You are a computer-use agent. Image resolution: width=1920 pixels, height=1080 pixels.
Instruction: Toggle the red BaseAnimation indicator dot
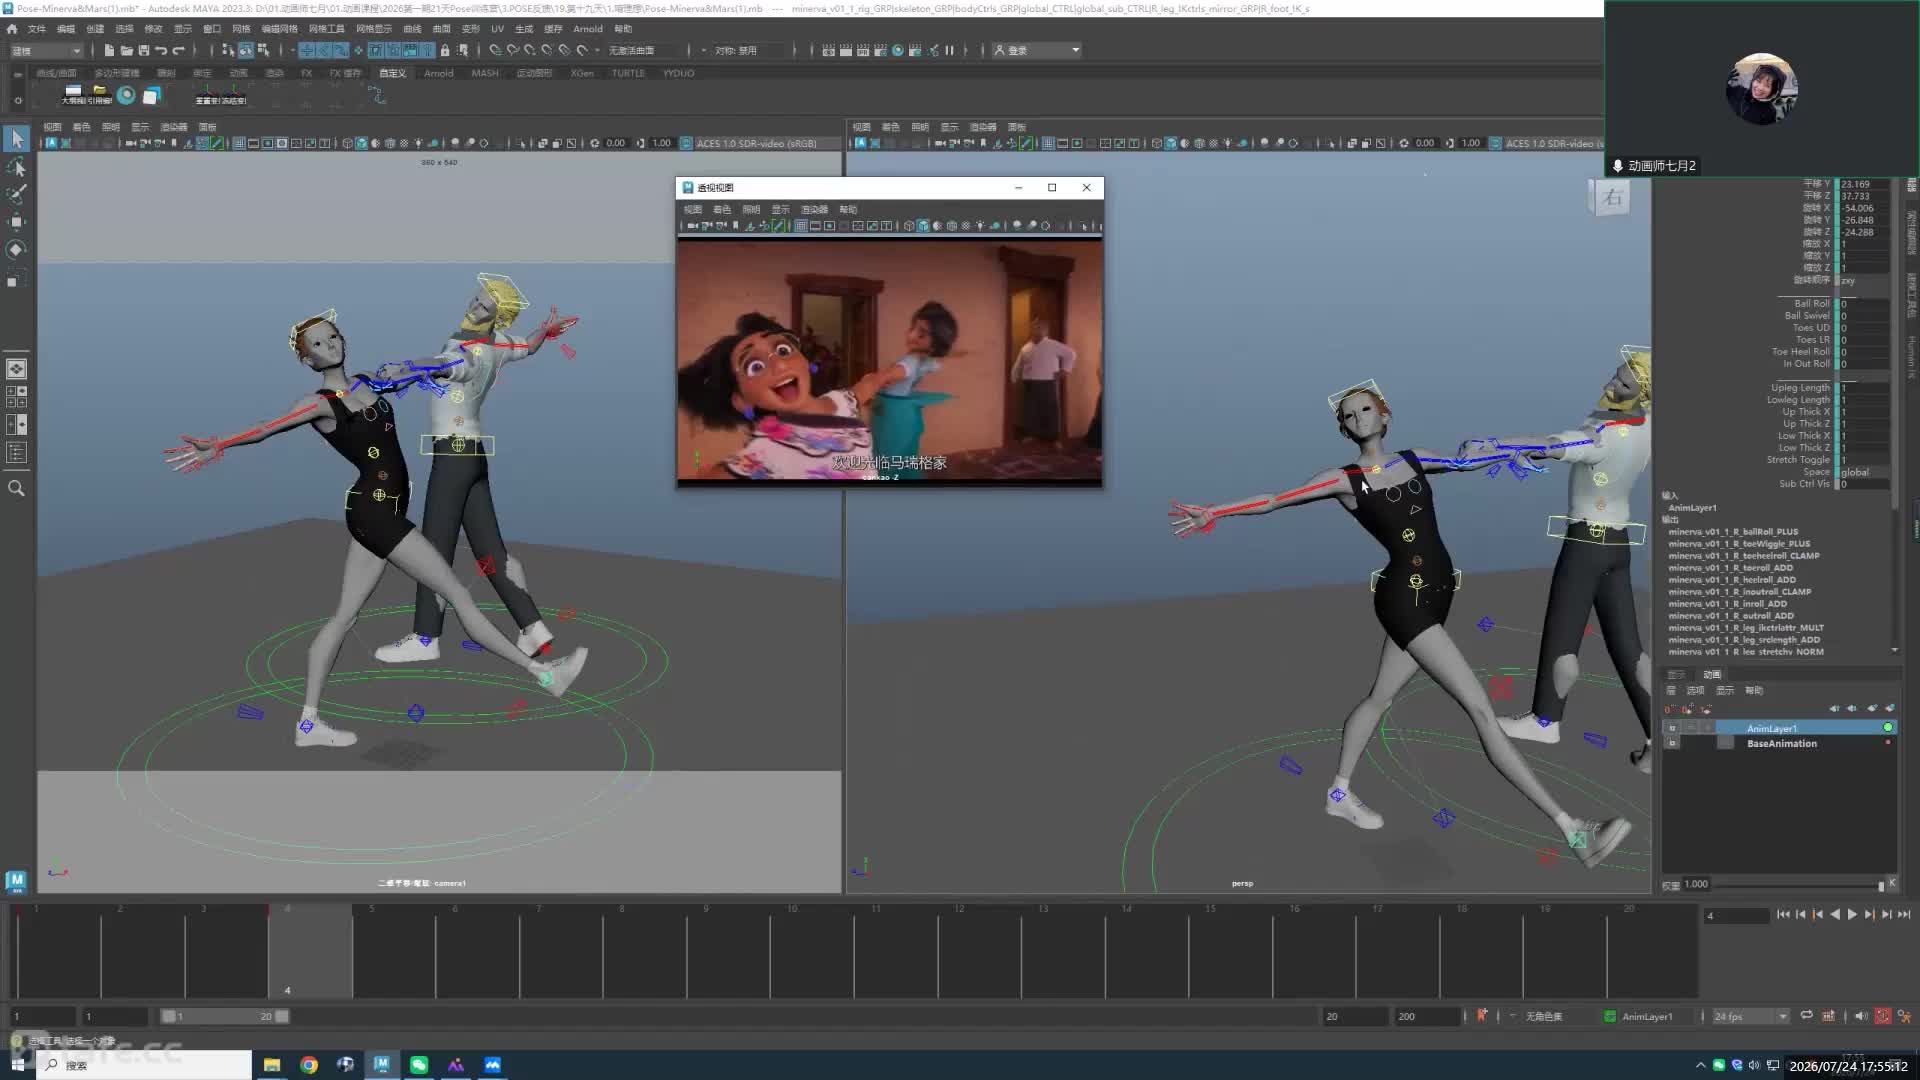1888,742
